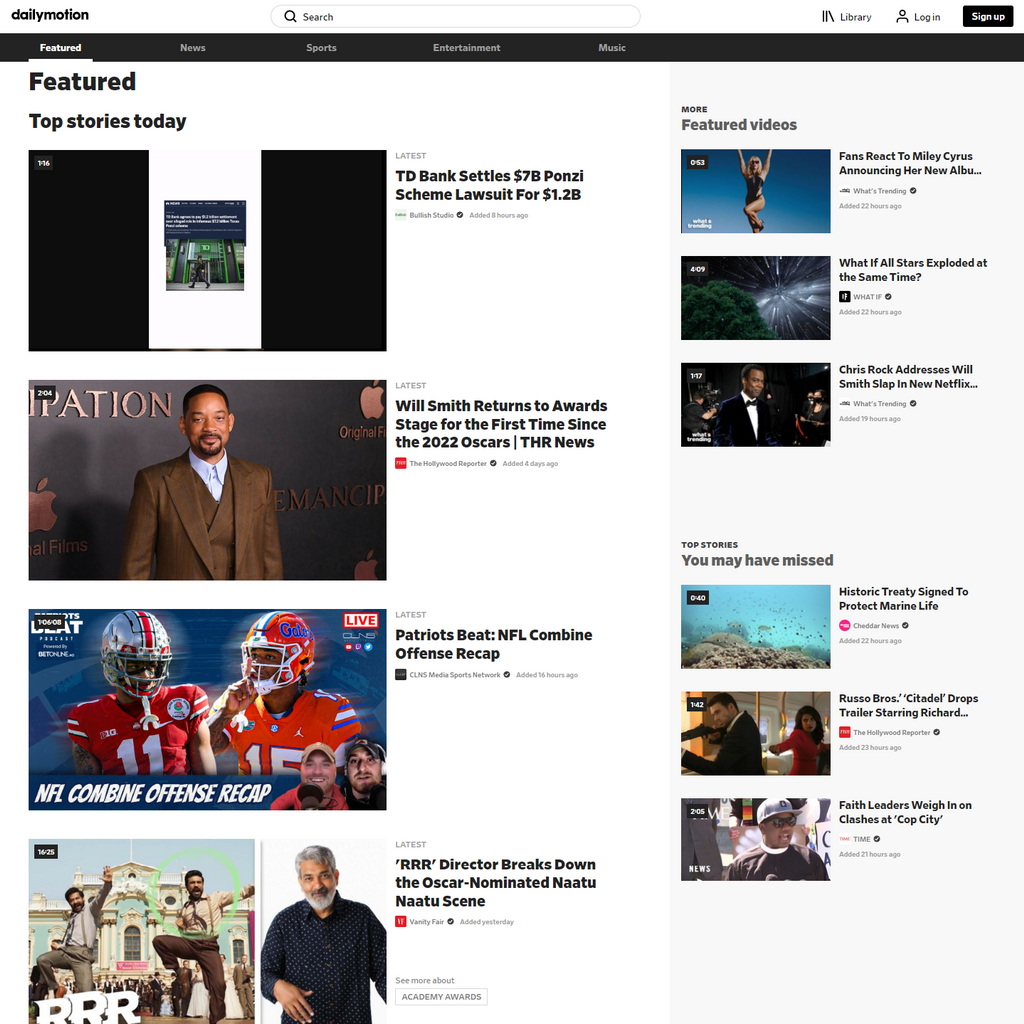Click The Hollywood Reporter name under Citadel video

pos(891,732)
